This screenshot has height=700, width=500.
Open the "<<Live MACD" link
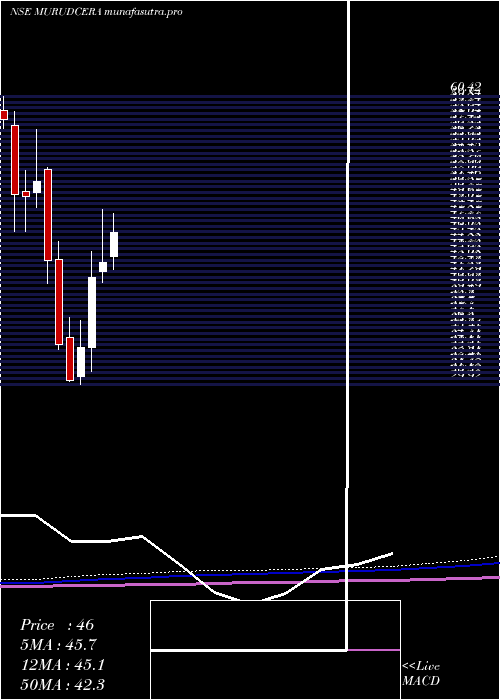(421, 673)
